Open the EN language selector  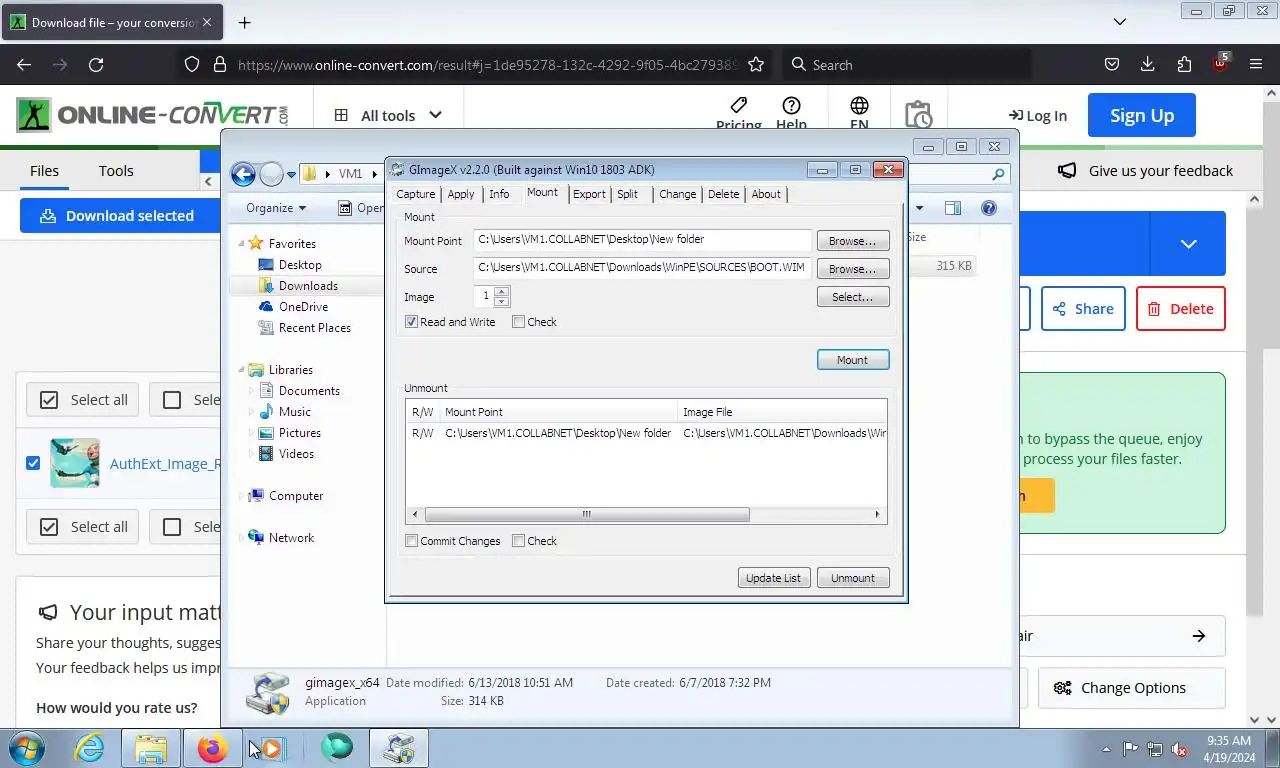[859, 114]
